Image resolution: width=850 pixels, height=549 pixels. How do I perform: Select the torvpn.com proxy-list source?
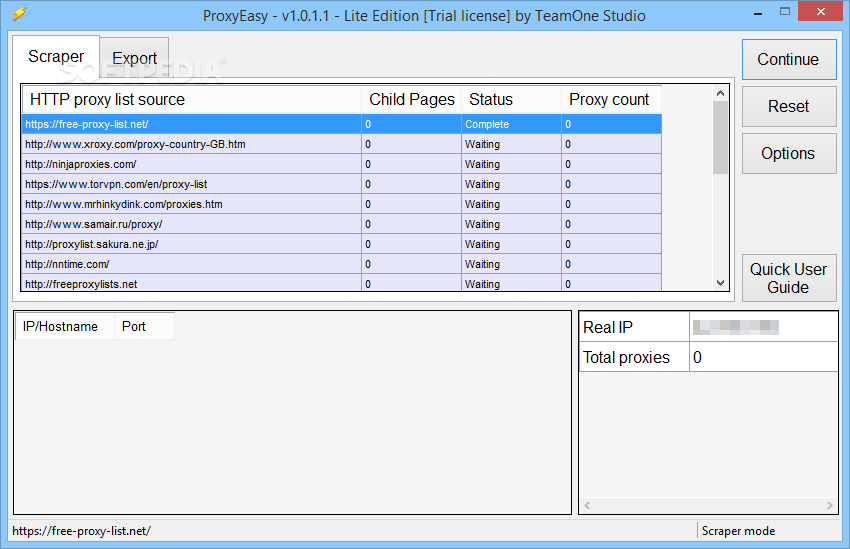(x=342, y=184)
